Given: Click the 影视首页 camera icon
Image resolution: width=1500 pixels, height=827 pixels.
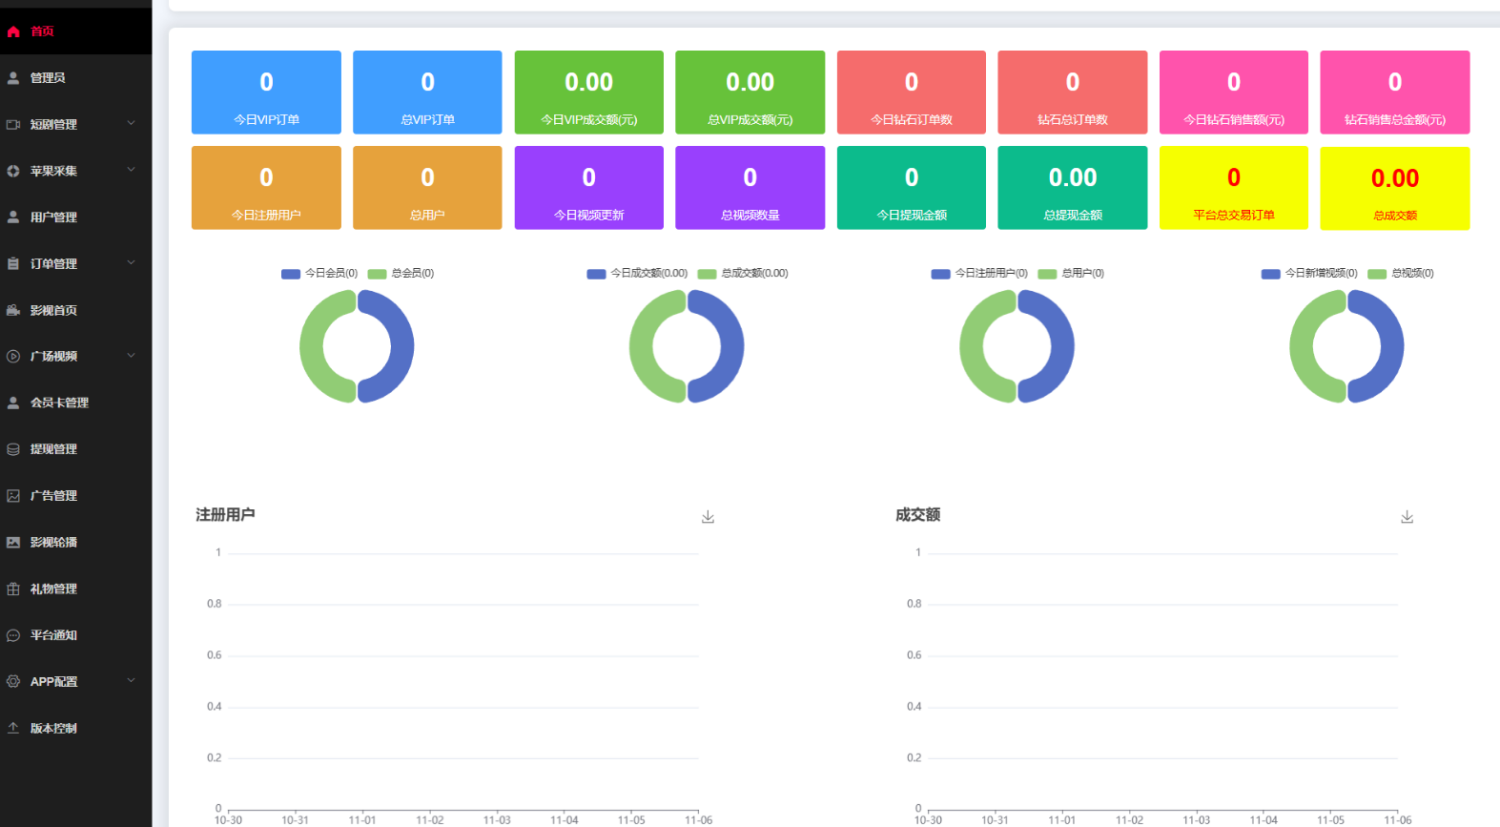Looking at the screenshot, I should 13,310.
